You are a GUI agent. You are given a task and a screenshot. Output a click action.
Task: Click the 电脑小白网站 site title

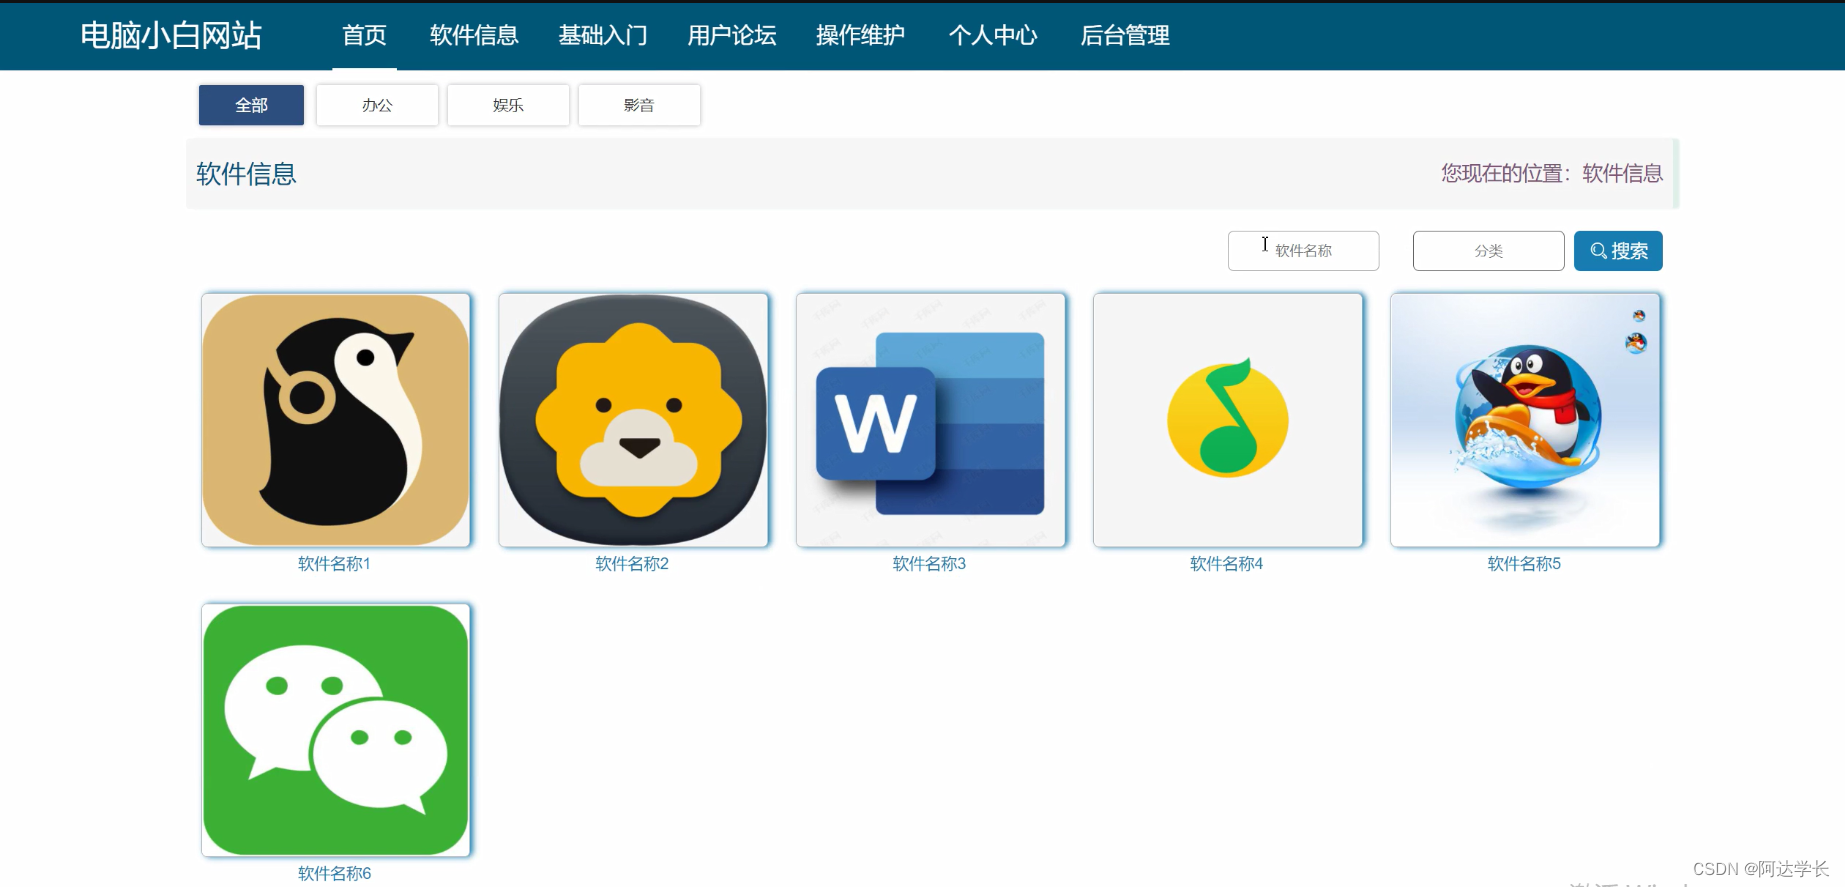[x=171, y=36]
